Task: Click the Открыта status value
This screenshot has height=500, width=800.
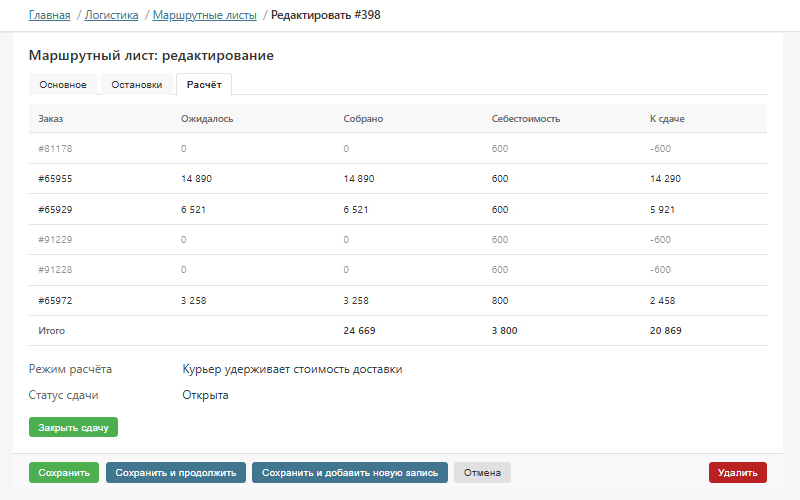Action: click(x=205, y=395)
